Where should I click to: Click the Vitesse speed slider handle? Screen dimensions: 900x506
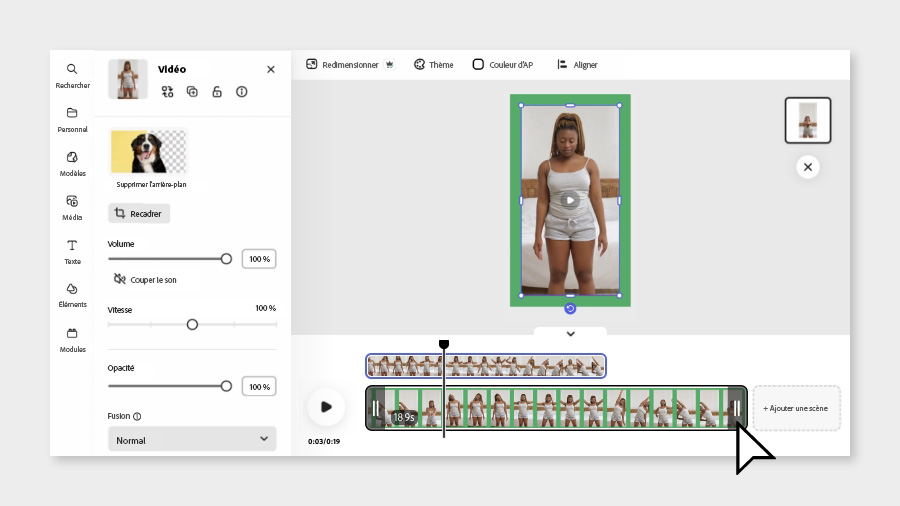point(192,325)
